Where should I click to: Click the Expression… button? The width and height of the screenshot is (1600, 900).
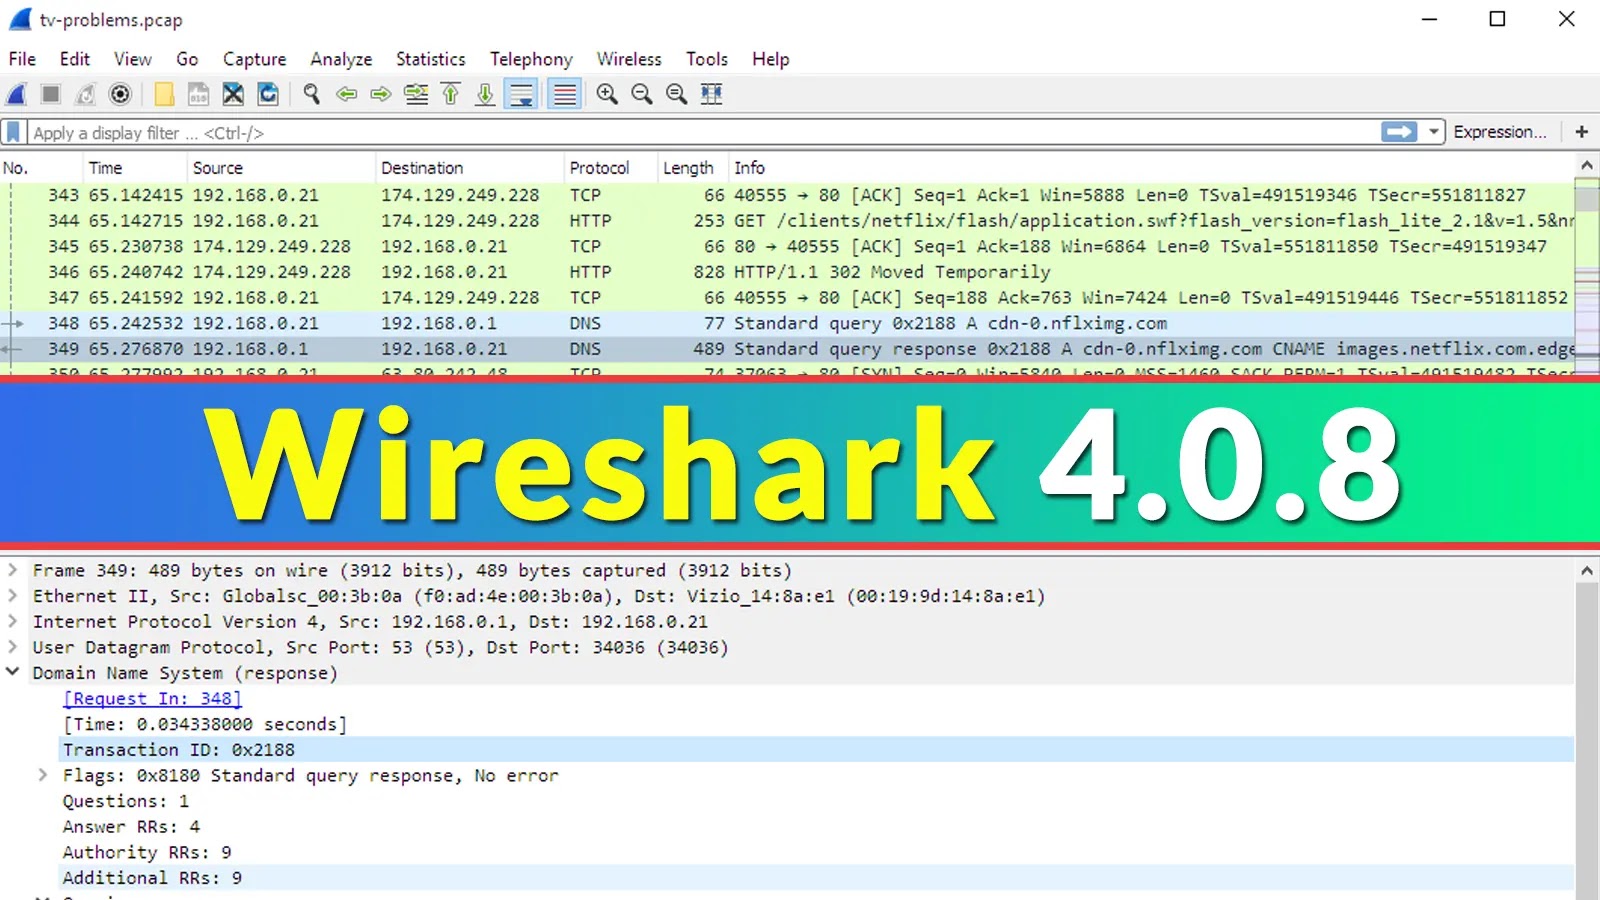click(x=1499, y=132)
